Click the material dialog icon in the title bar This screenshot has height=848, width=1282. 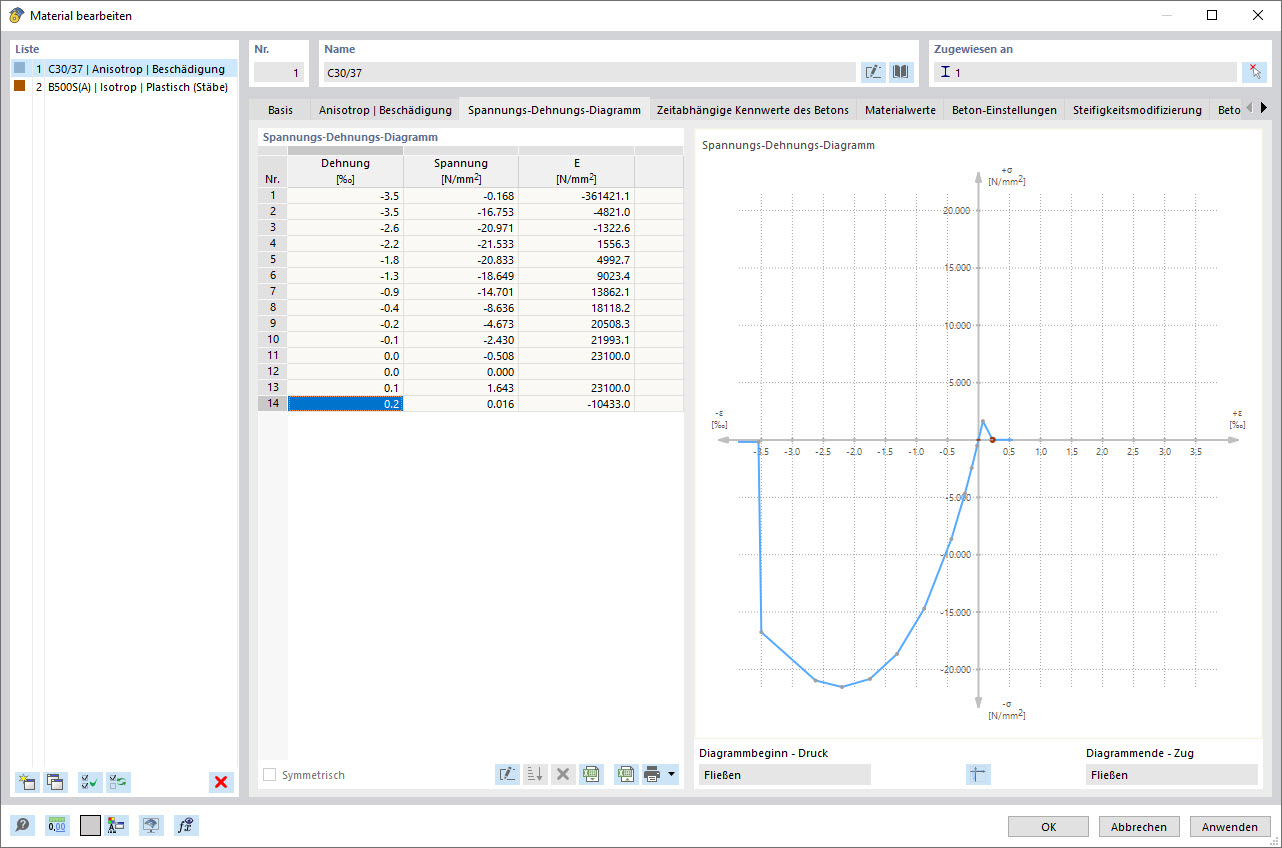[x=16, y=15]
